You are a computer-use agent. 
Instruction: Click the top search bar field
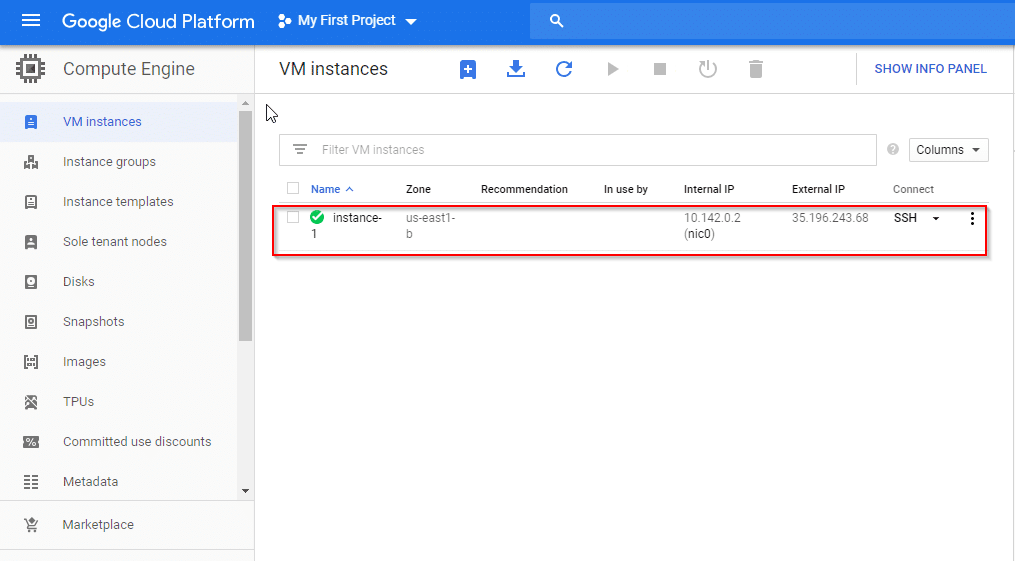[x=772, y=21]
